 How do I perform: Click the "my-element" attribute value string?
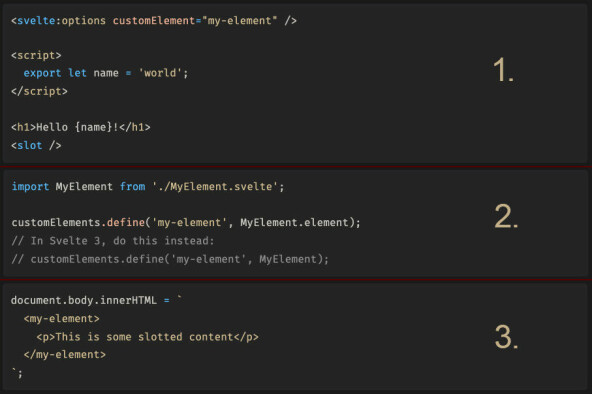tap(239, 21)
